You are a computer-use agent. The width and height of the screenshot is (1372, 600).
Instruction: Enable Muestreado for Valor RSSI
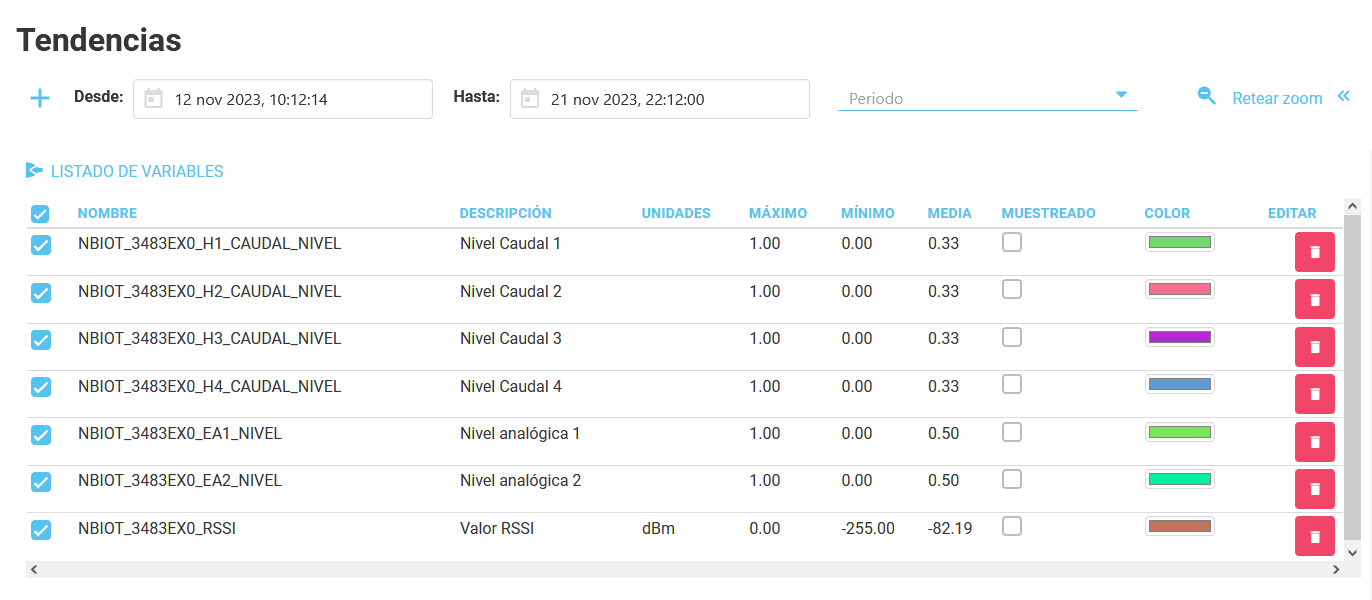[x=1012, y=526]
